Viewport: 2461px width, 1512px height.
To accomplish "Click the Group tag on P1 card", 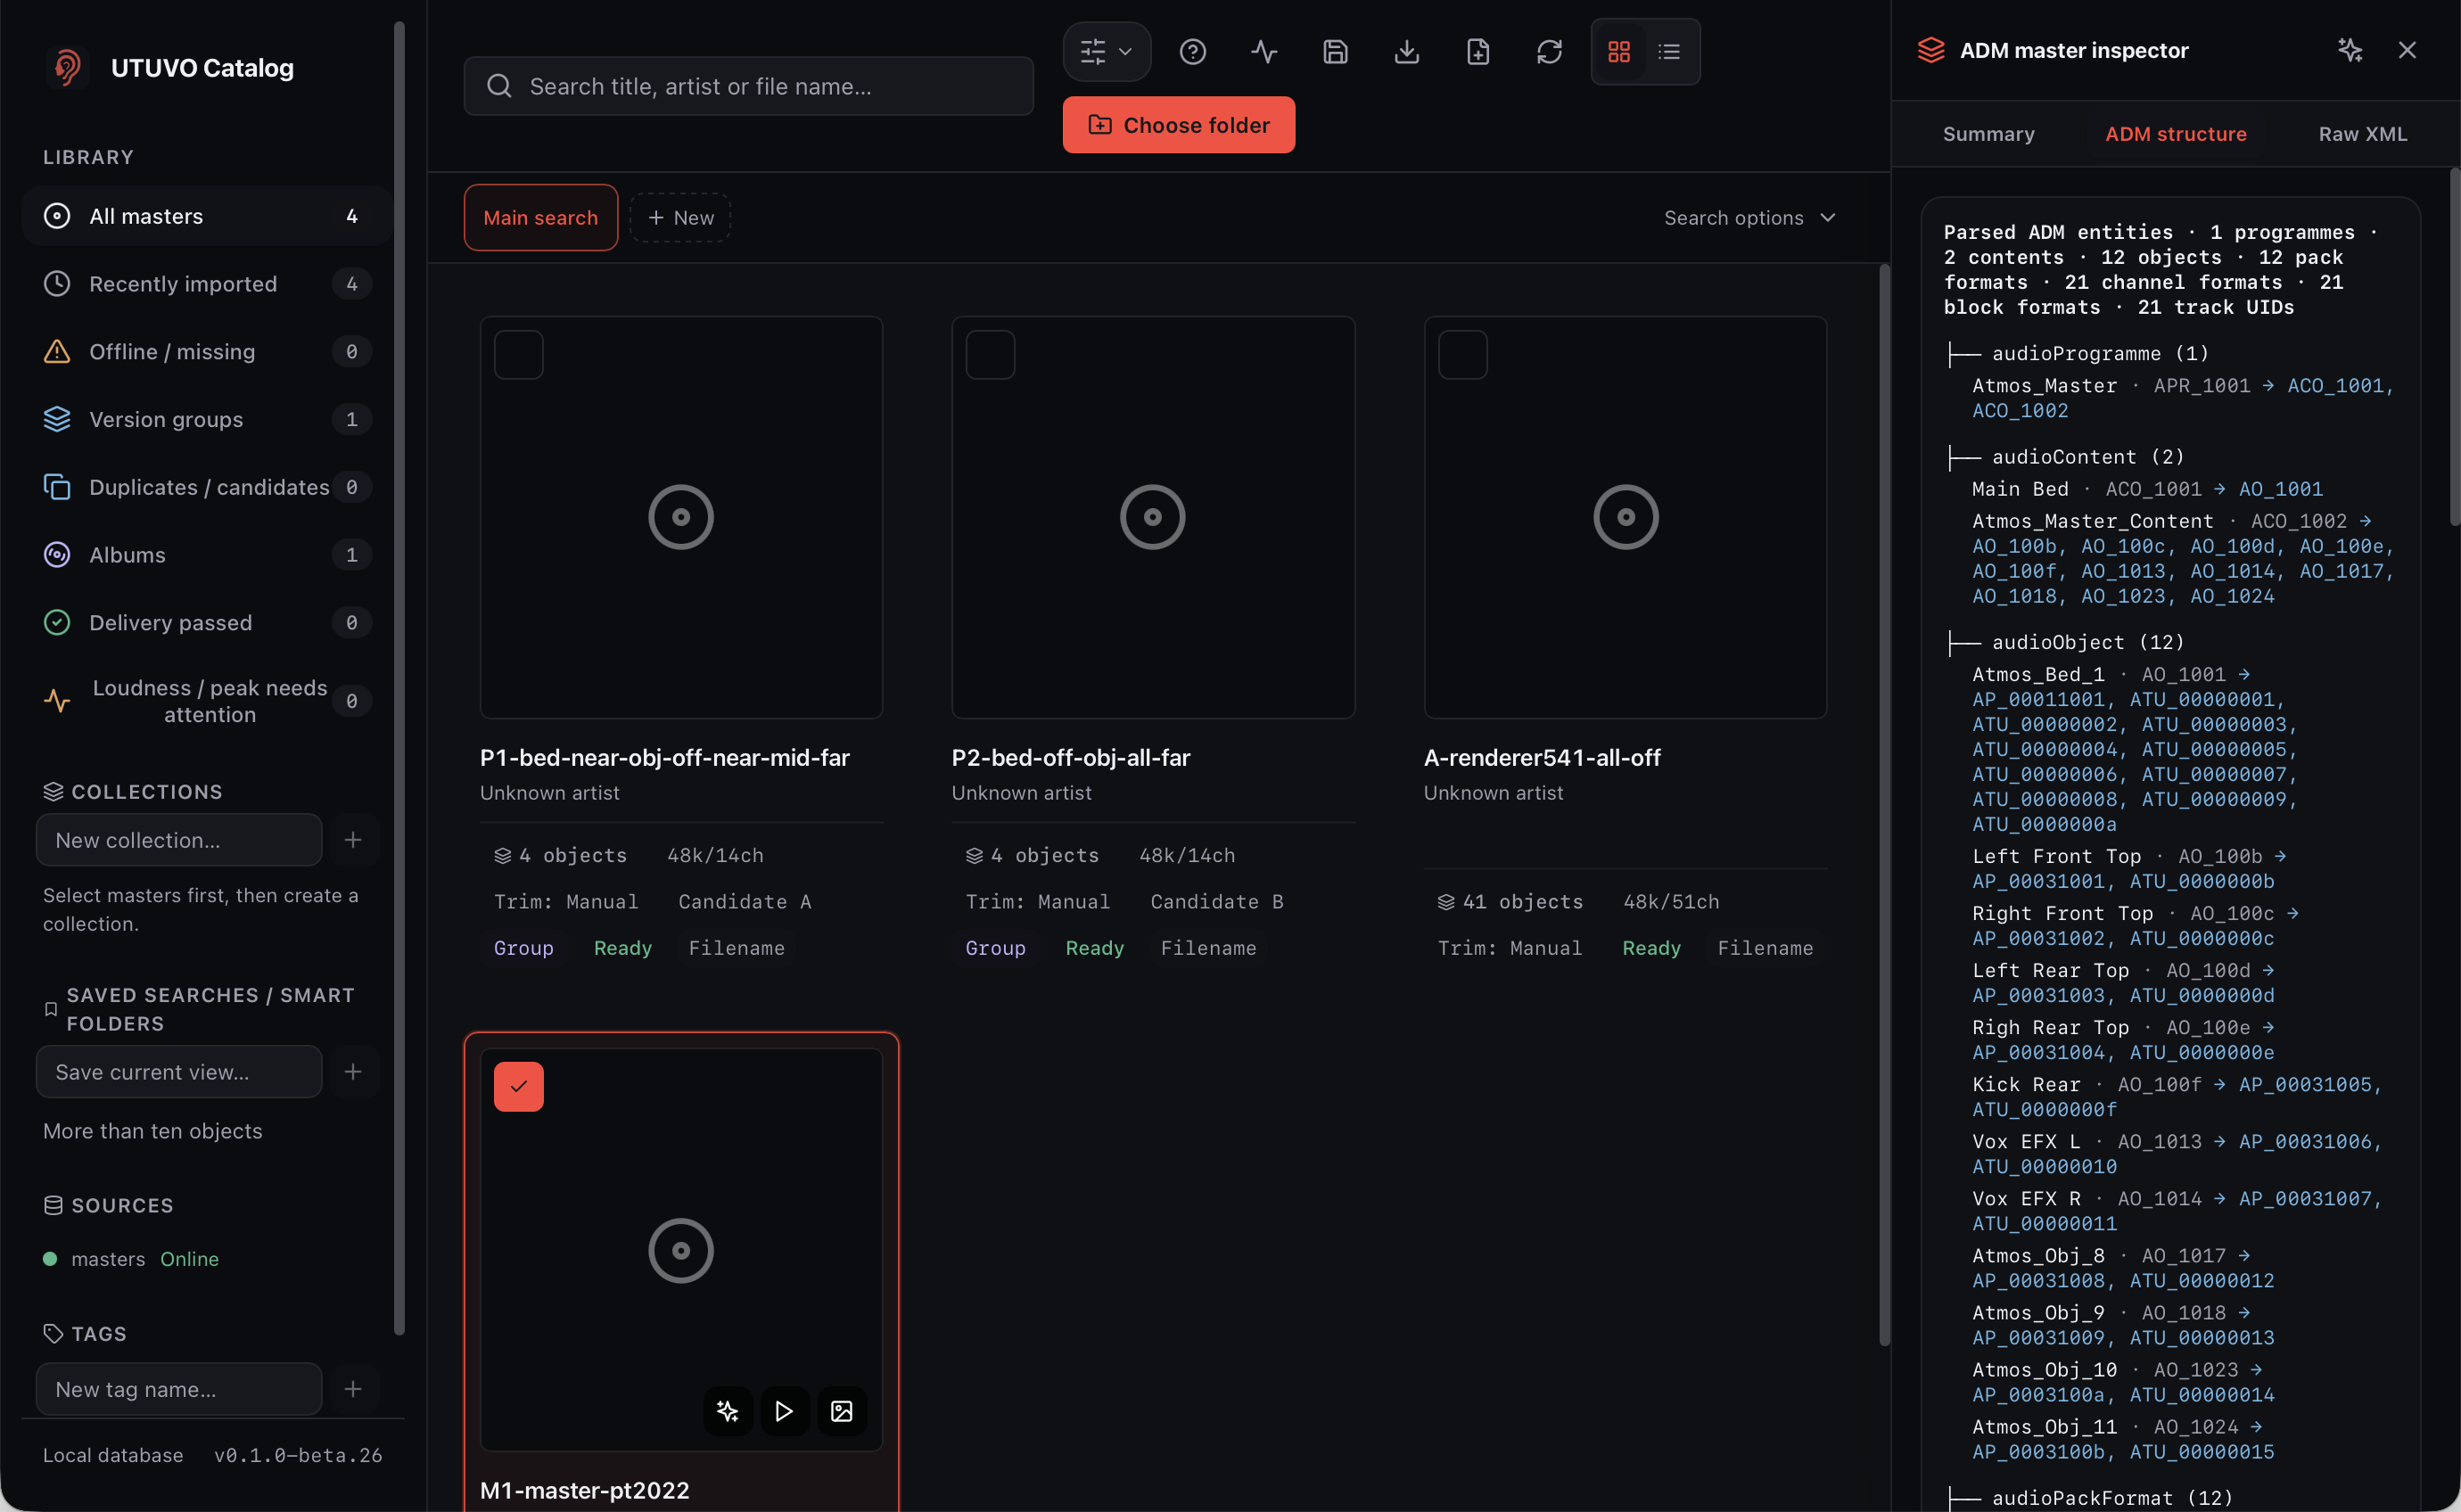I will [x=523, y=948].
